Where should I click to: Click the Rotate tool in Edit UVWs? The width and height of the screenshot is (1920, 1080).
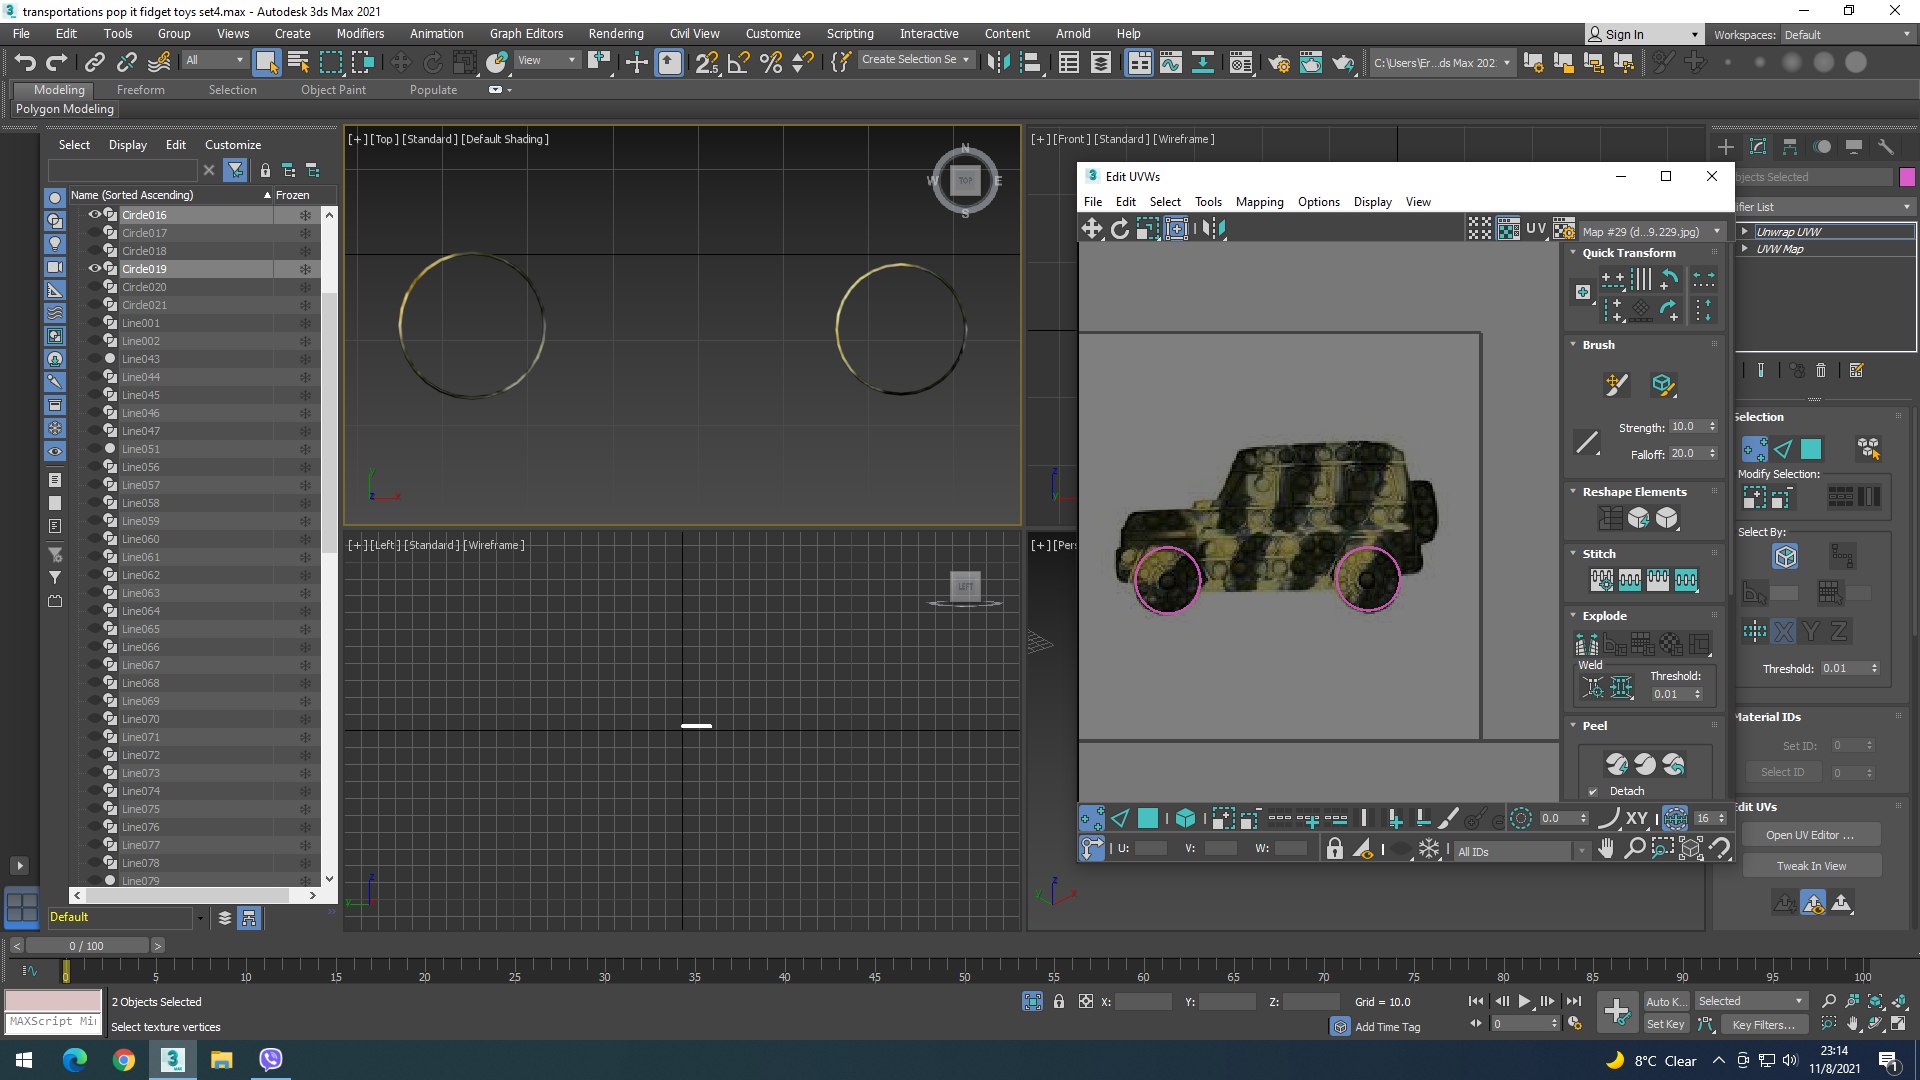coord(1120,229)
